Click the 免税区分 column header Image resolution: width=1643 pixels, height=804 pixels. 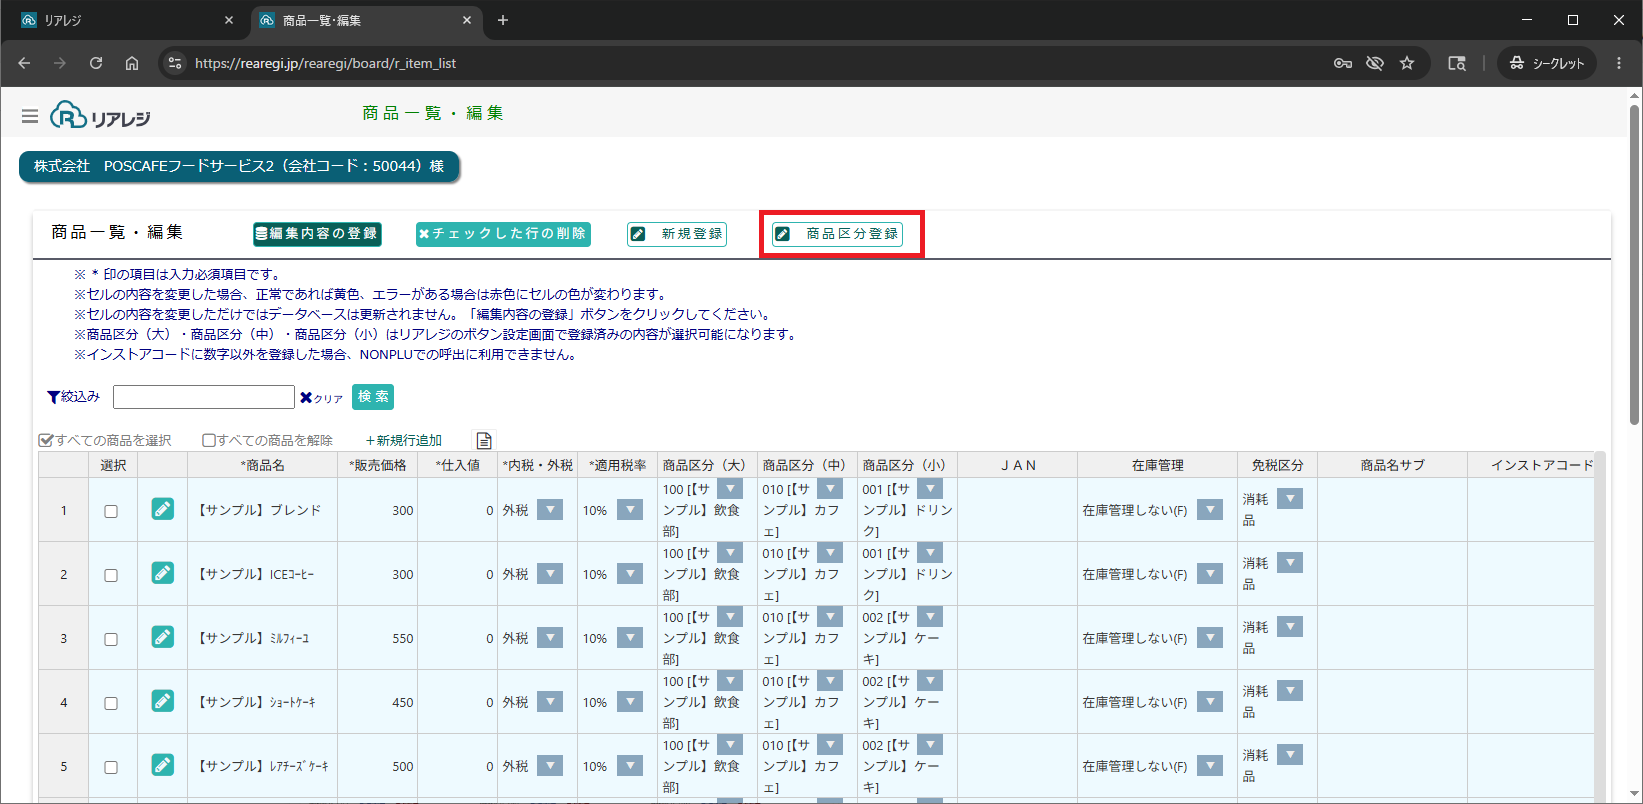coord(1277,465)
